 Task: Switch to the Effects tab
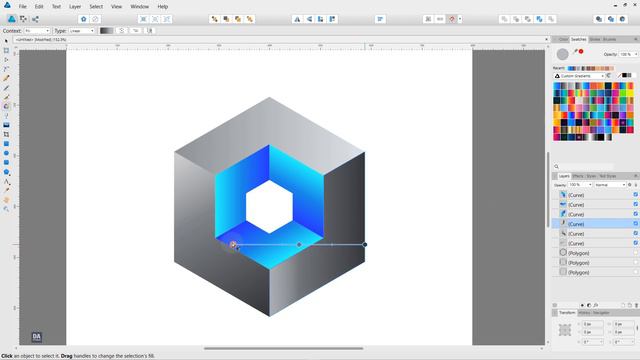coord(578,176)
